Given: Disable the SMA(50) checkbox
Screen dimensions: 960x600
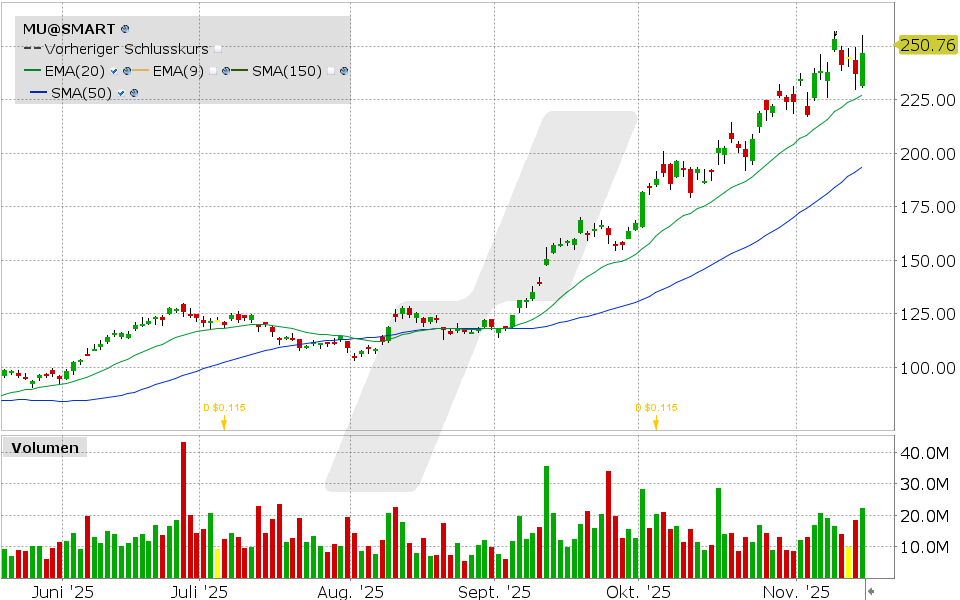Looking at the screenshot, I should point(121,91).
